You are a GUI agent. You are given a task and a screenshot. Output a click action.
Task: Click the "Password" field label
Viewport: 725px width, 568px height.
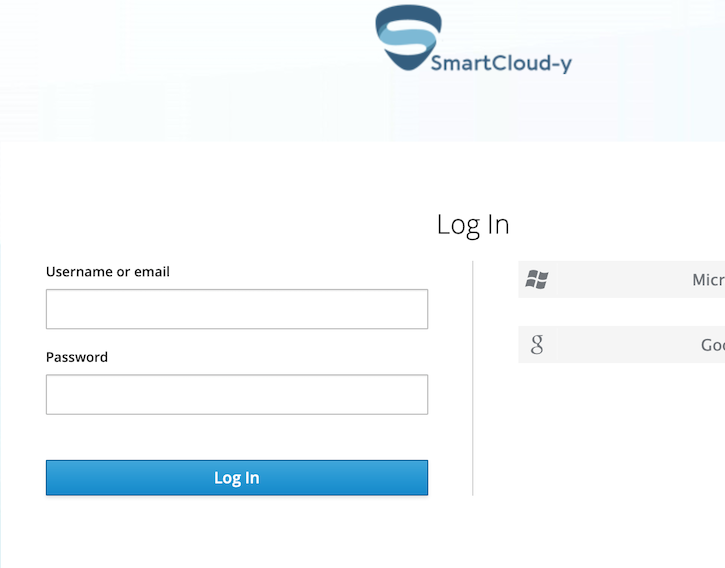[77, 357]
